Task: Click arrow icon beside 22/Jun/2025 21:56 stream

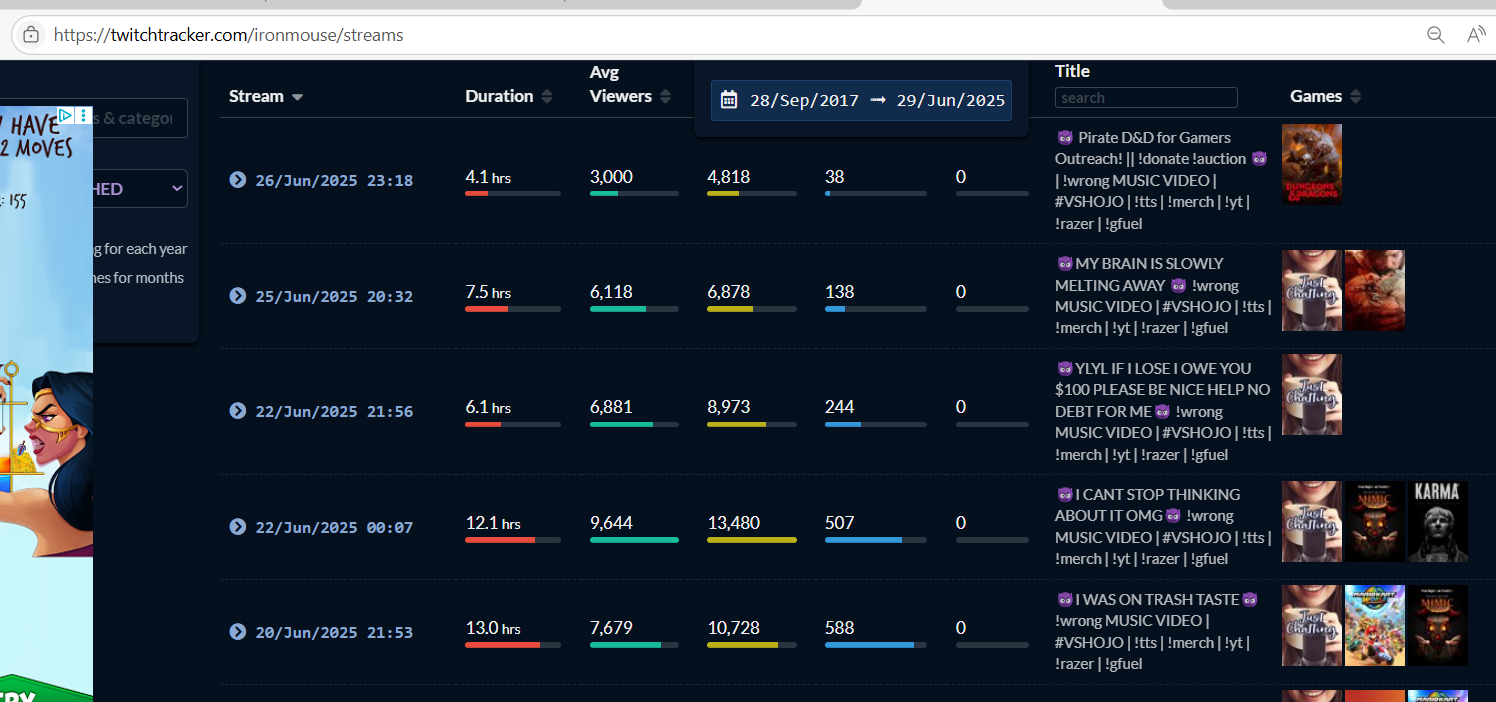Action: pyautogui.click(x=238, y=411)
